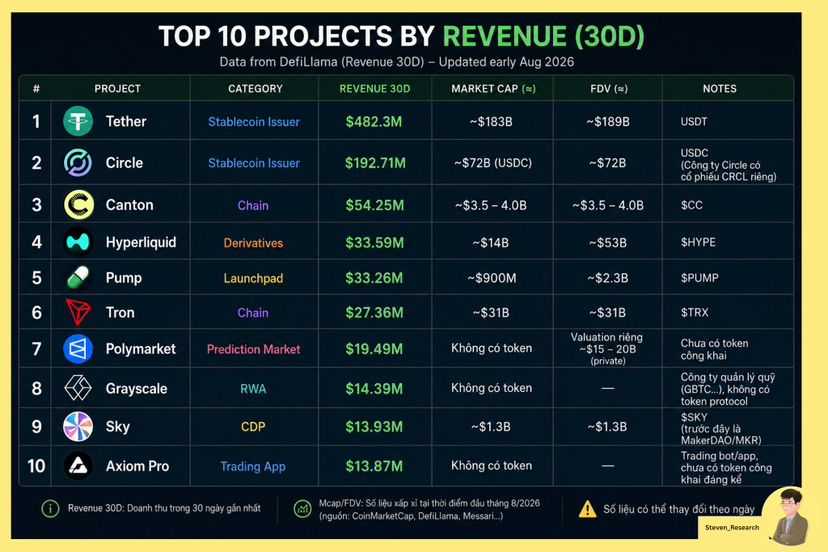828x552 pixels.
Task: Click the PROJECT column header
Action: [117, 89]
